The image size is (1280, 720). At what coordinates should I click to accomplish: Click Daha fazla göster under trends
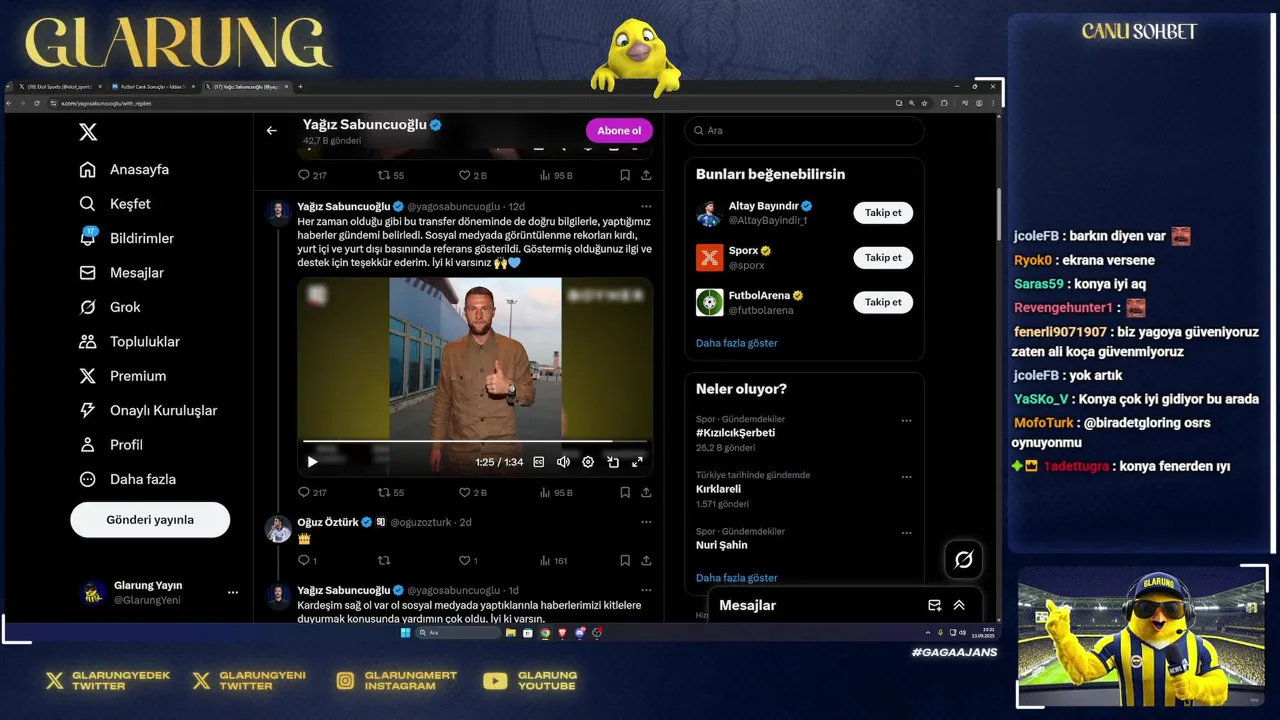pos(736,578)
